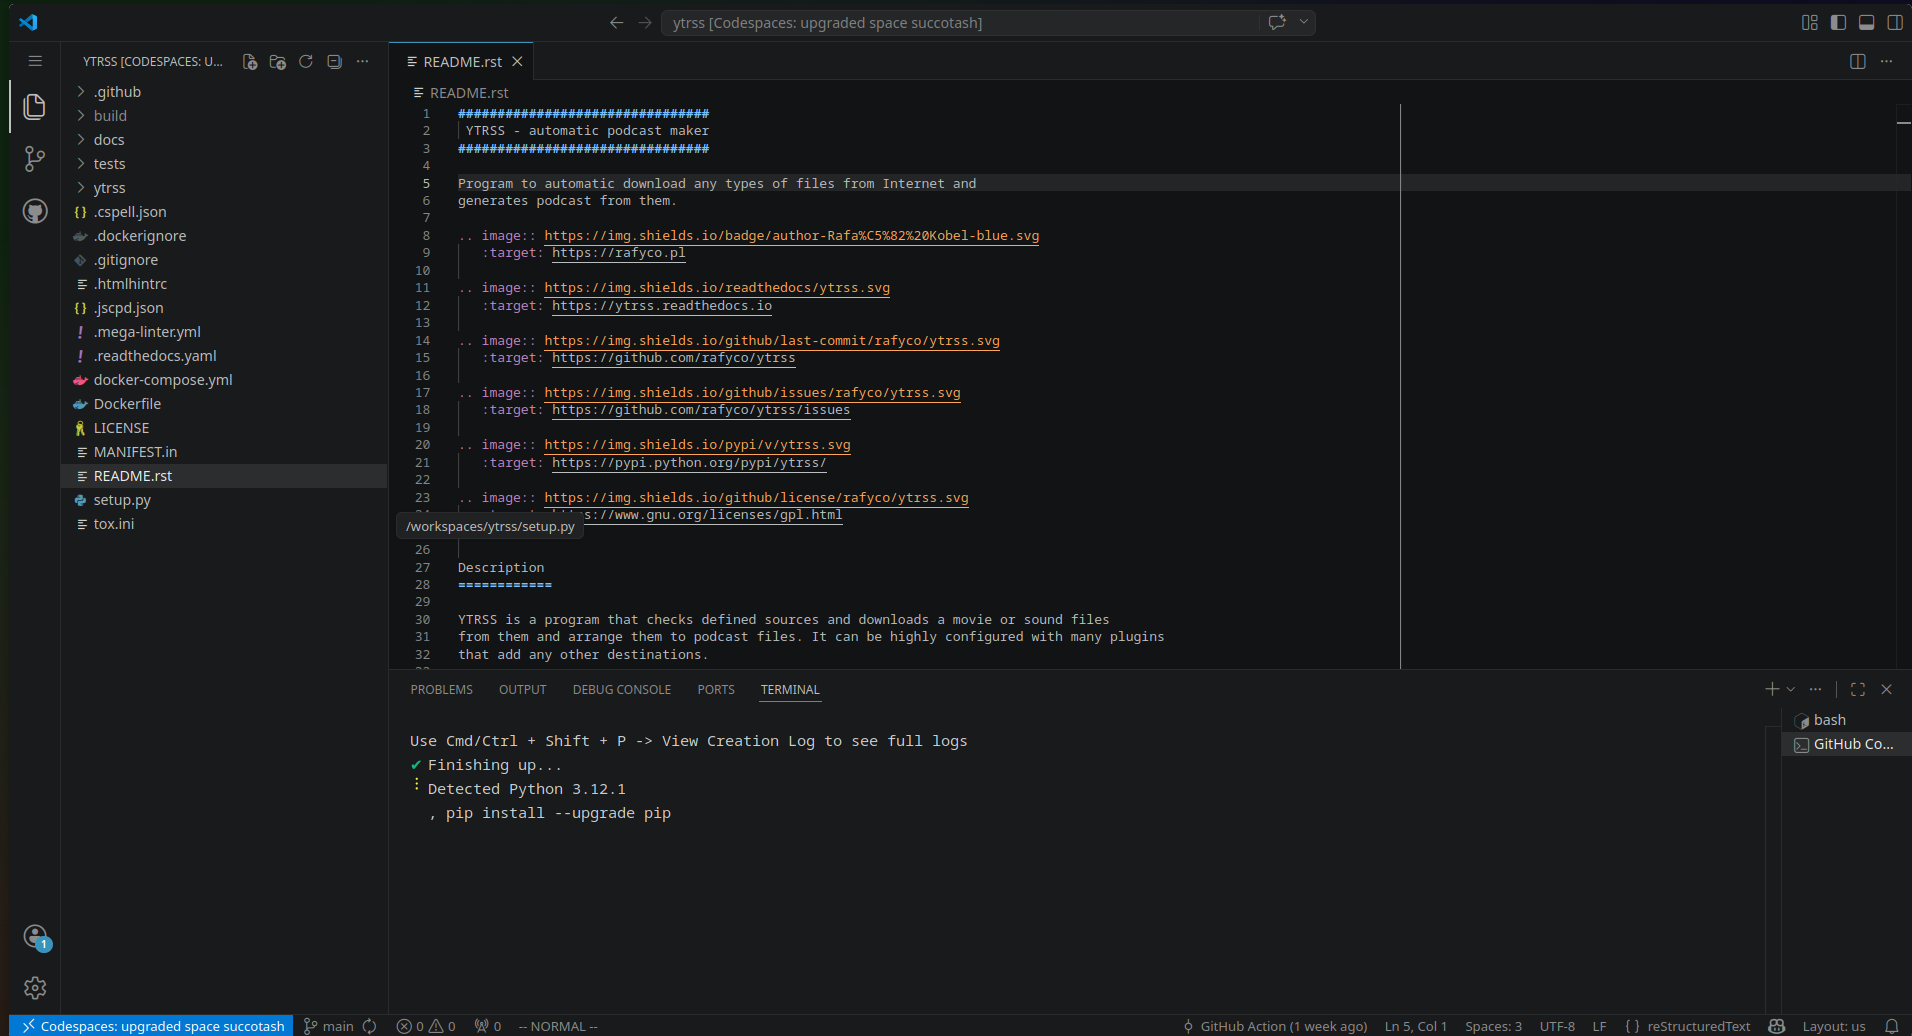The height and width of the screenshot is (1036, 1912).
Task: Expand the .github folder
Action: 117,92
